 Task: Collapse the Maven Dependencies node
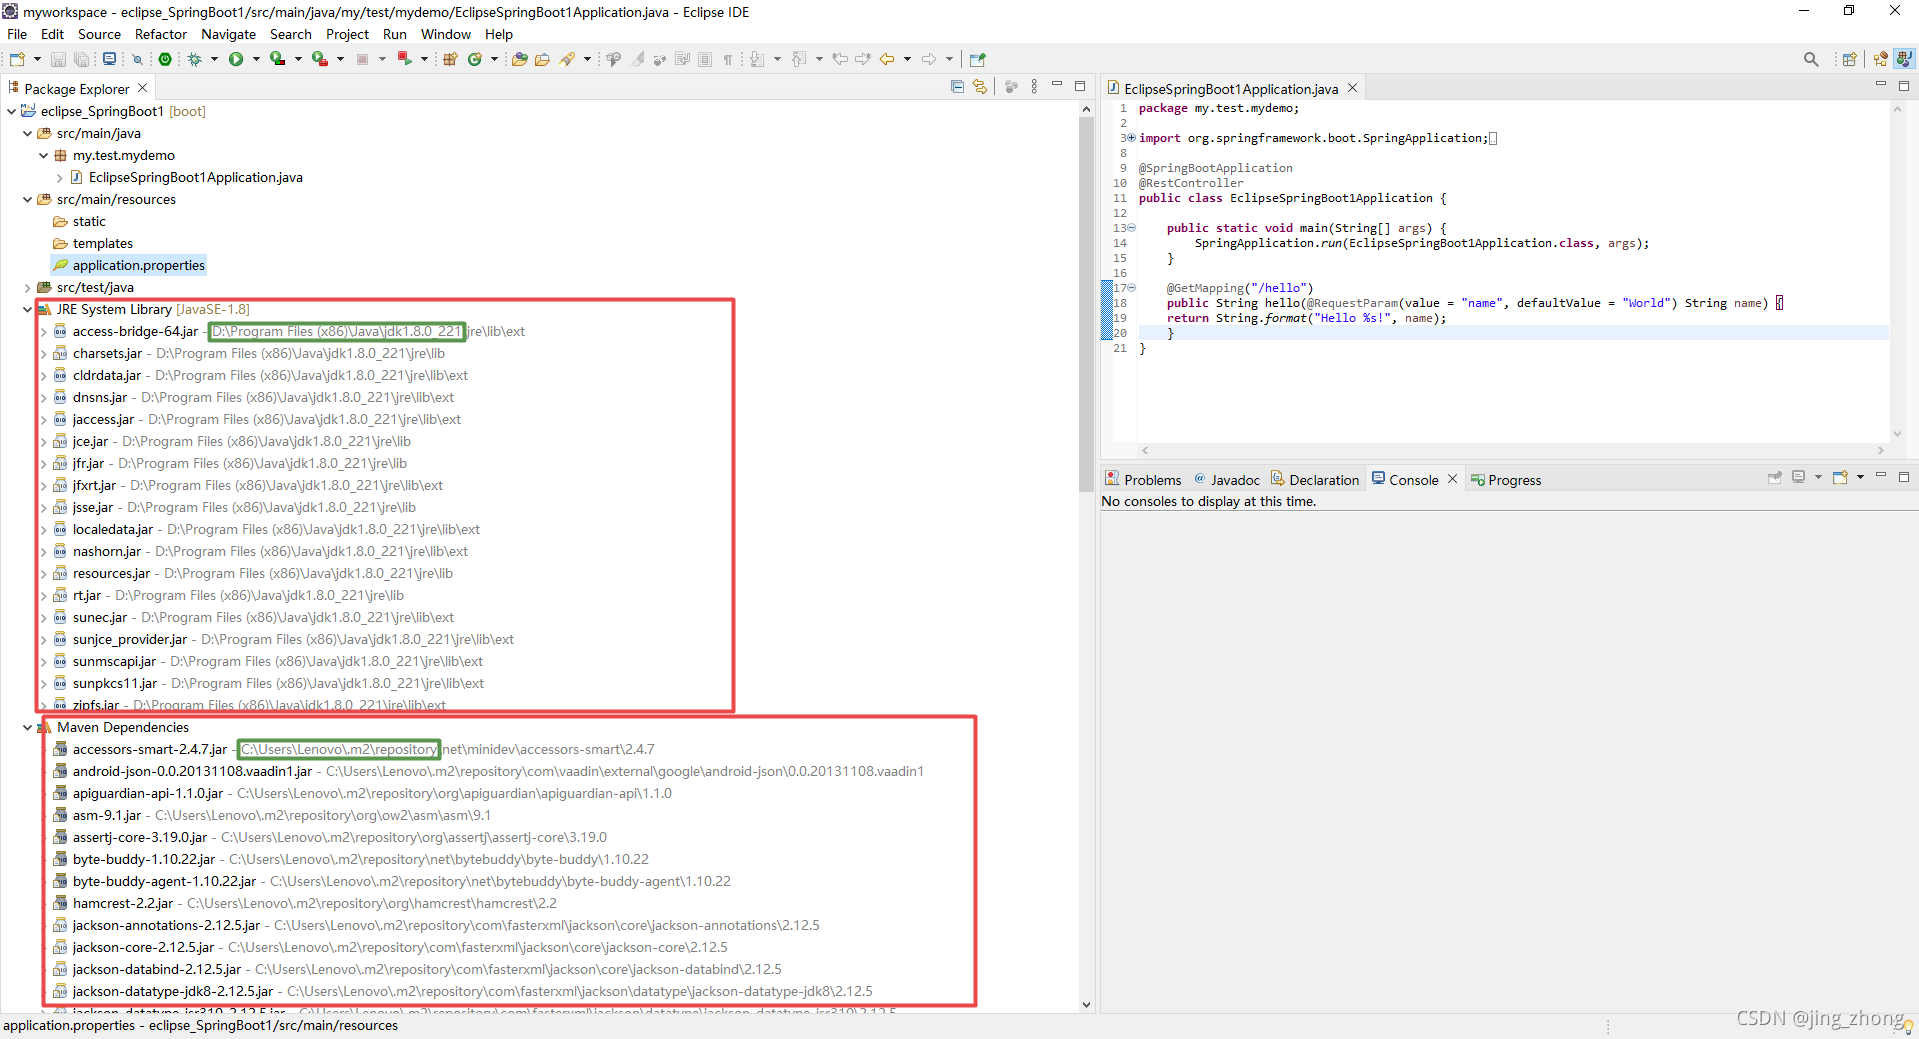point(27,727)
